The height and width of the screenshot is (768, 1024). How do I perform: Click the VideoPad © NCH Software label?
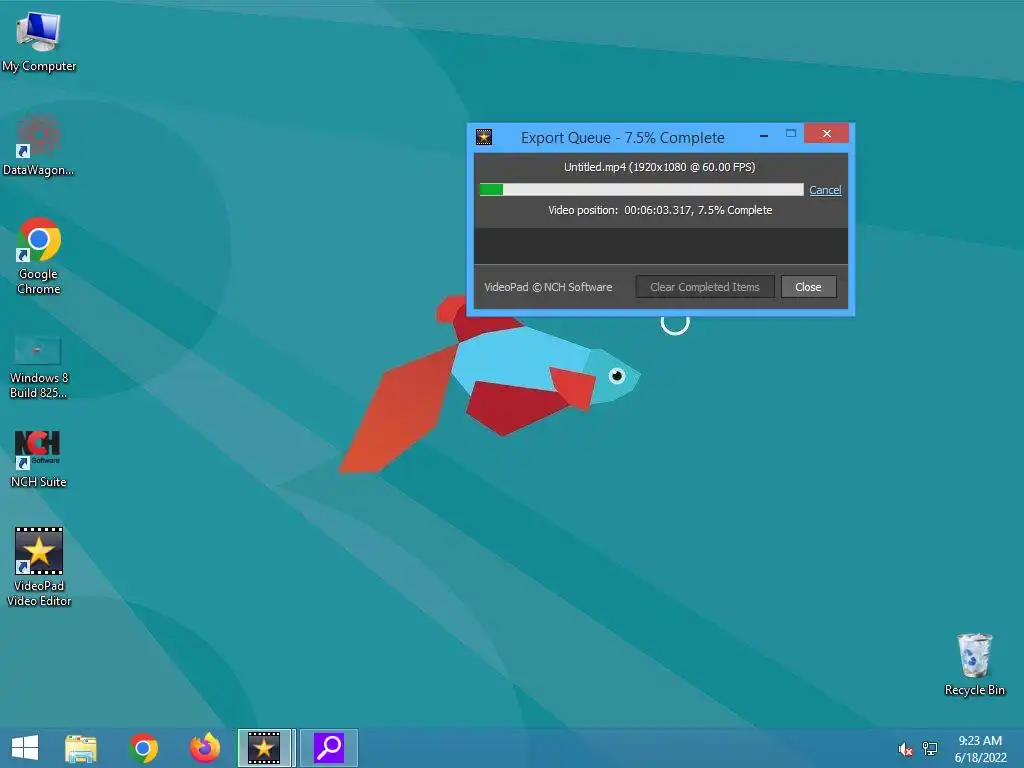point(549,287)
